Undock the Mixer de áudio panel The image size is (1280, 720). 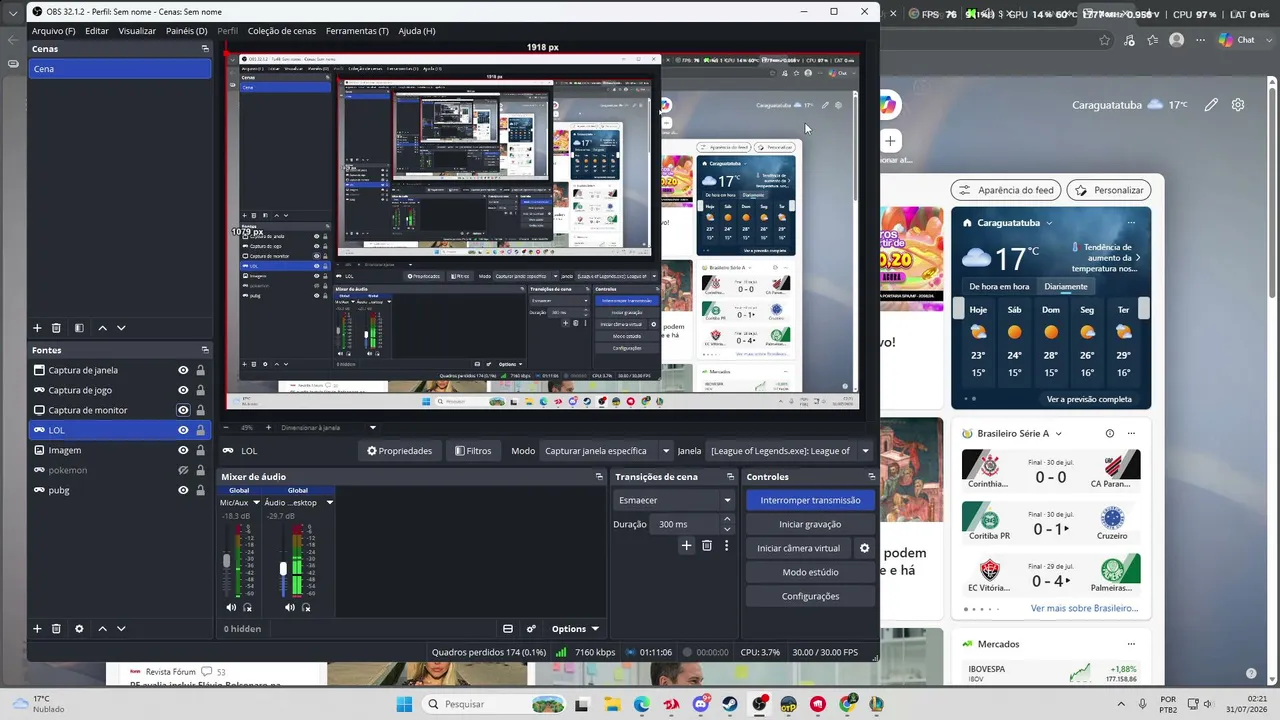[x=599, y=477]
